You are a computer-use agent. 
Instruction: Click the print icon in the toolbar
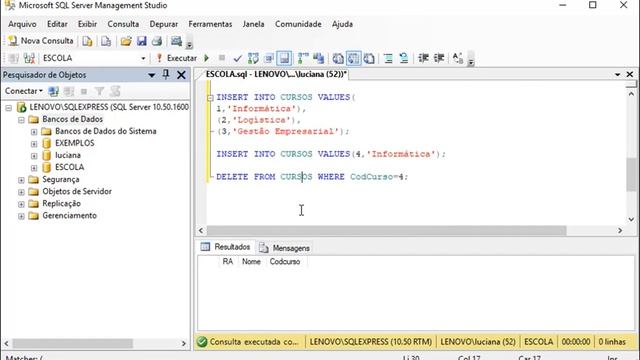pos(157,41)
